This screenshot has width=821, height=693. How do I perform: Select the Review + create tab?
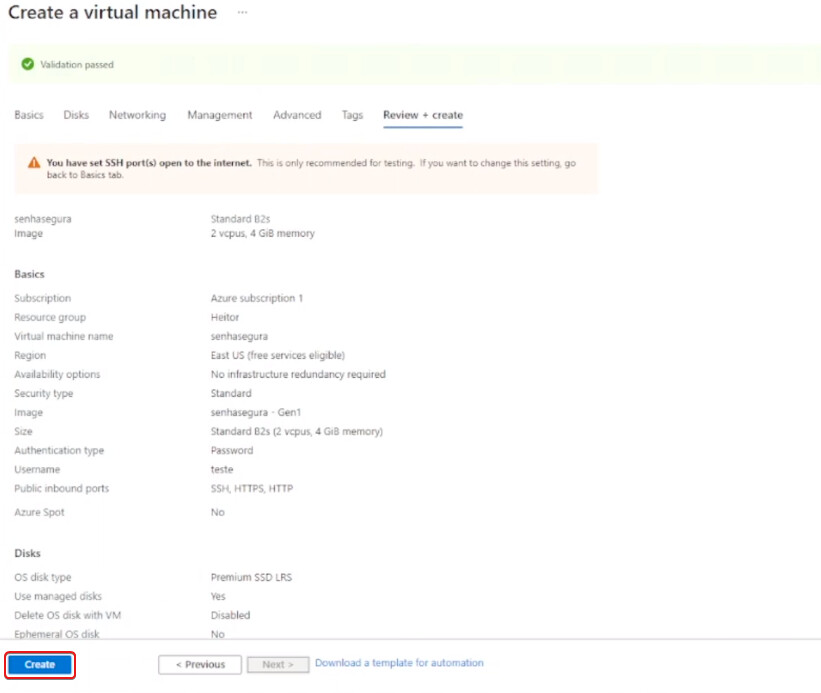[423, 115]
